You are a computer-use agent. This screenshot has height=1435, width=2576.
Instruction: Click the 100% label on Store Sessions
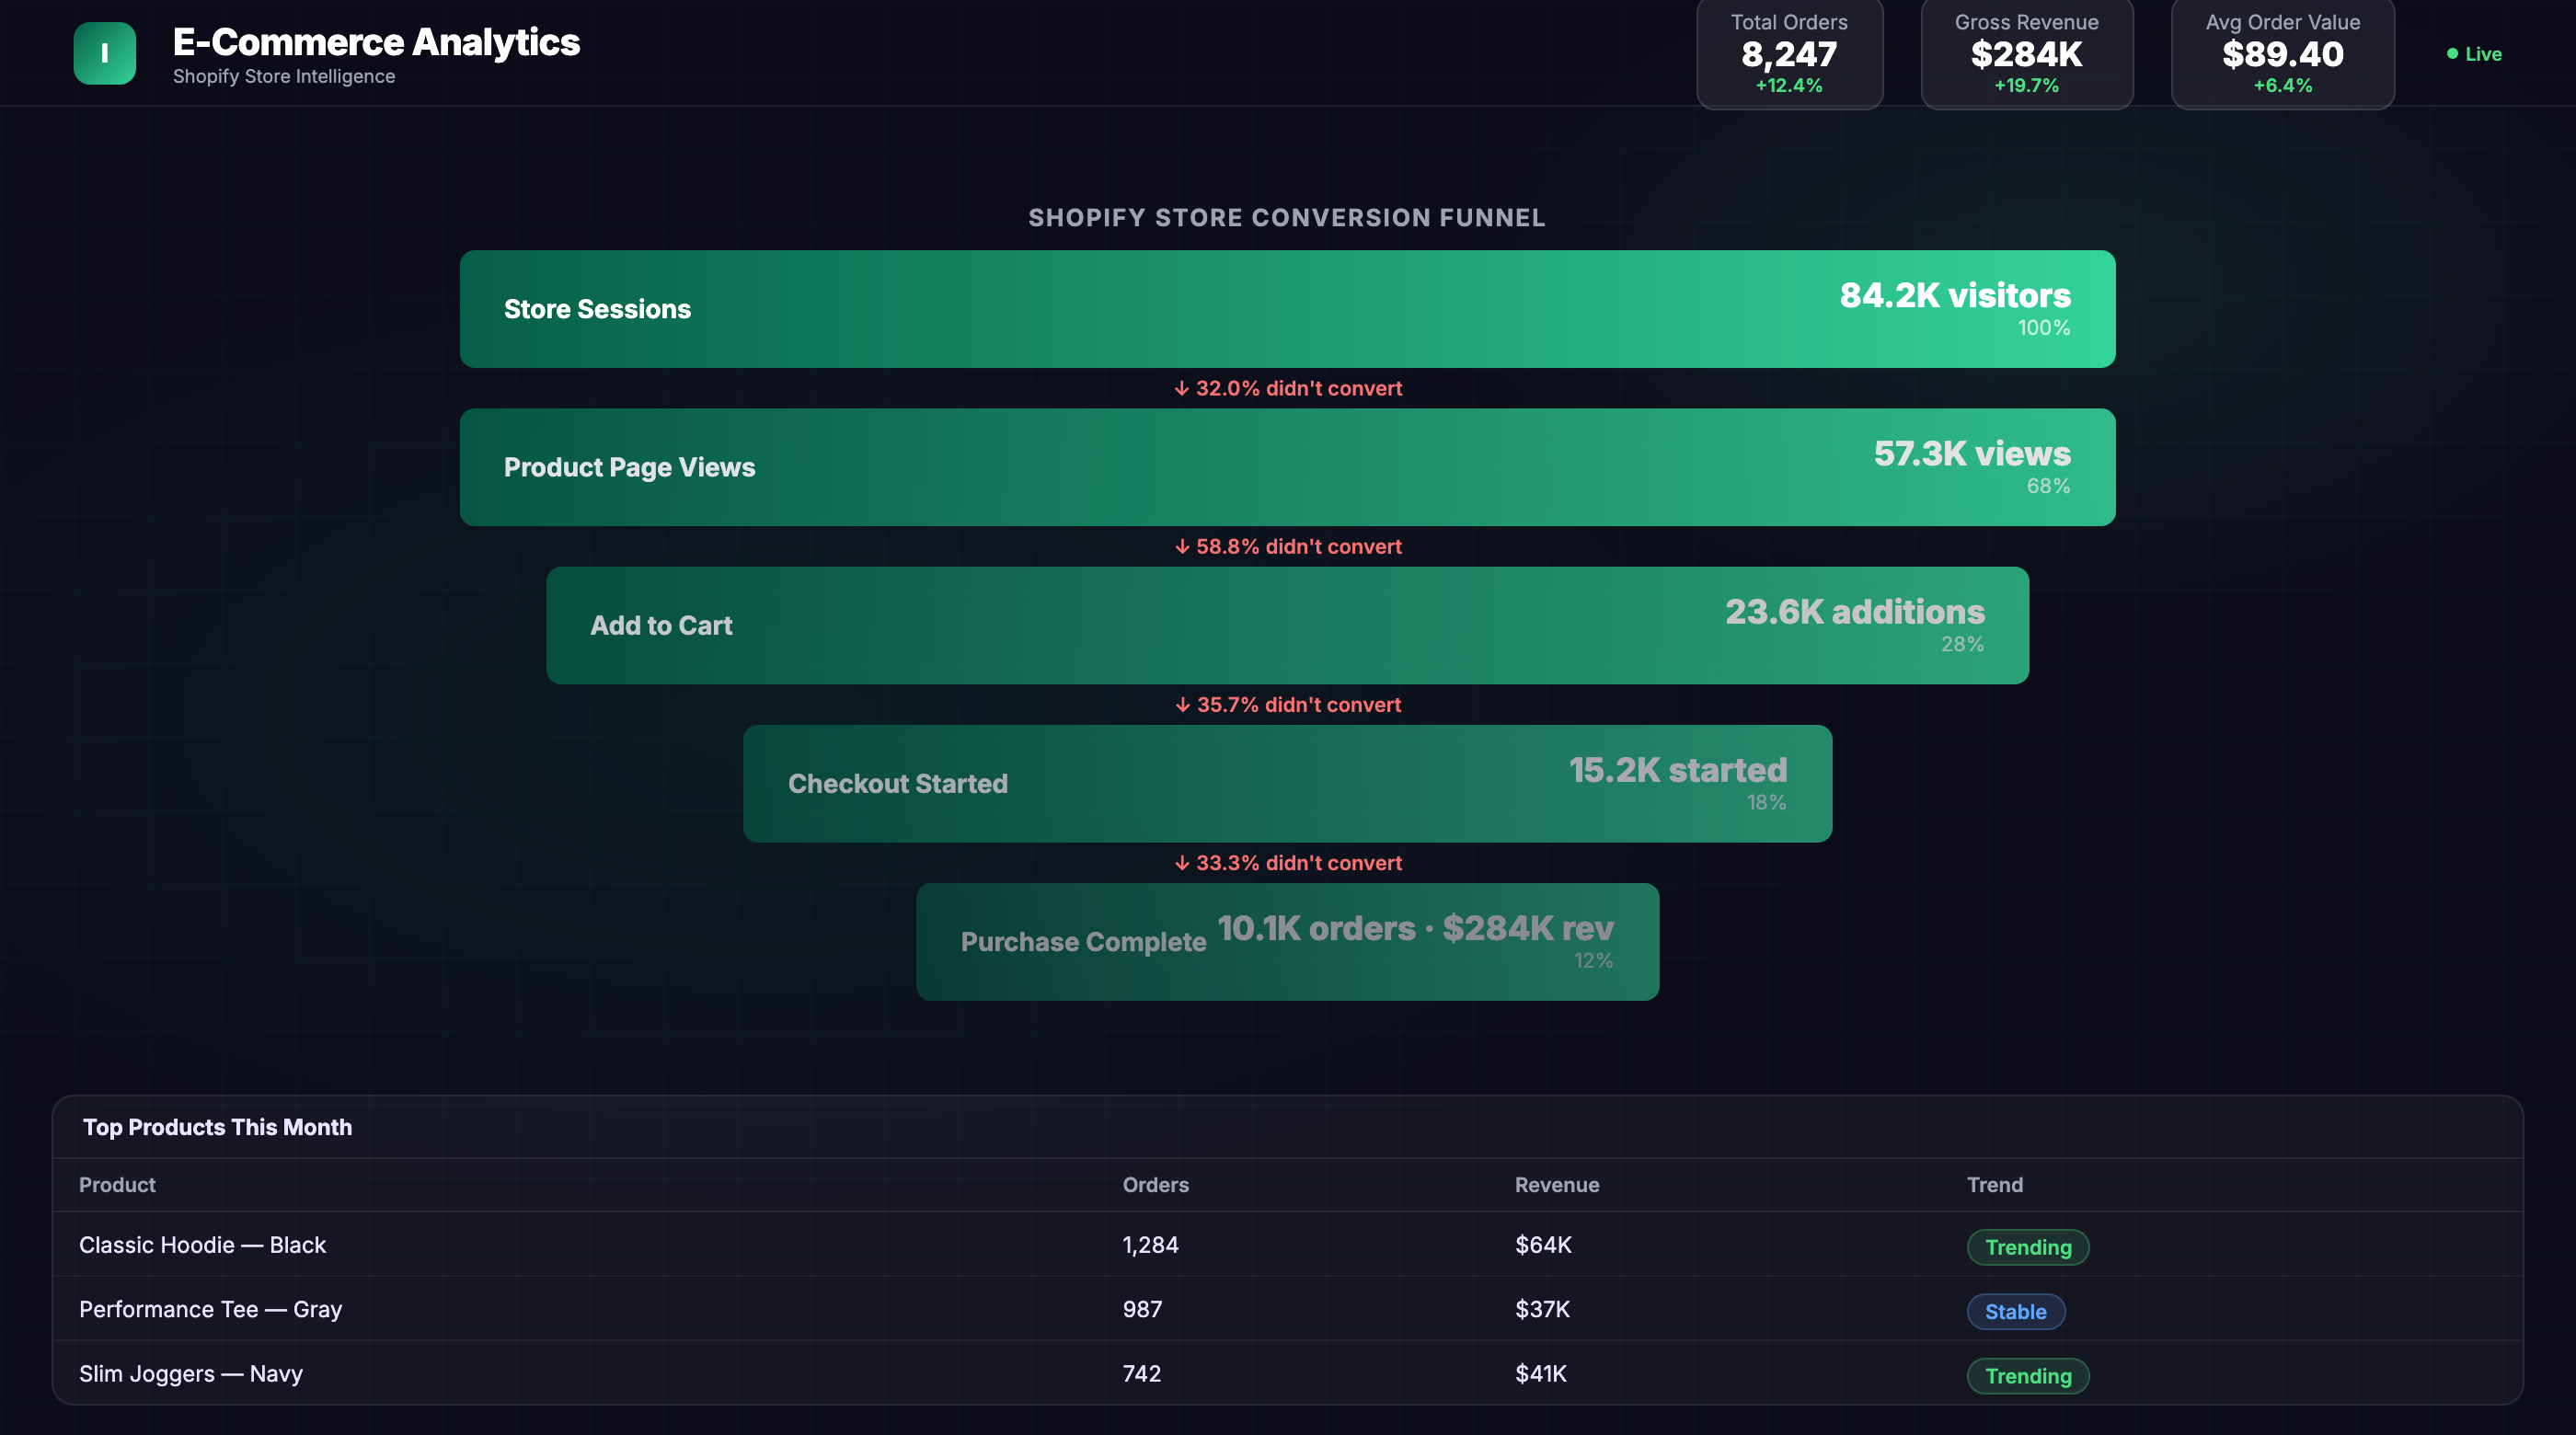click(2043, 327)
